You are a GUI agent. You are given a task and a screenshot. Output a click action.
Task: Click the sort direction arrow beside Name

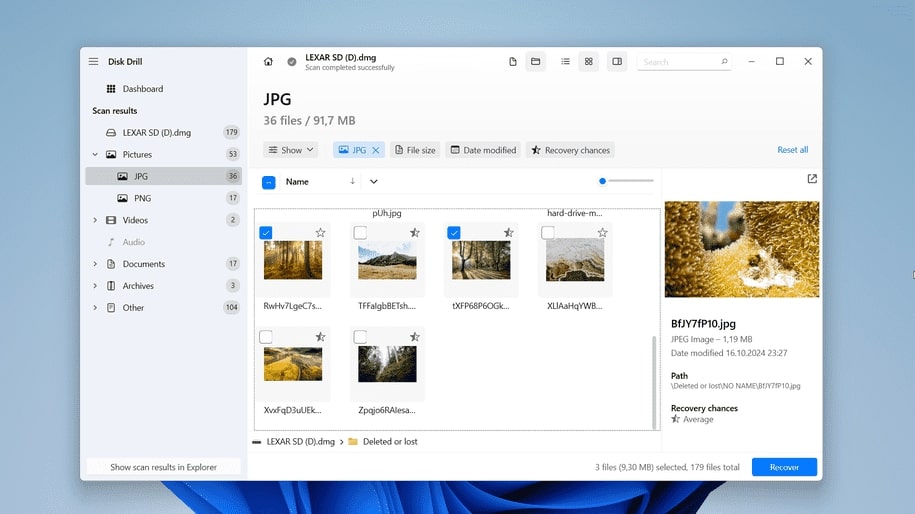click(352, 181)
